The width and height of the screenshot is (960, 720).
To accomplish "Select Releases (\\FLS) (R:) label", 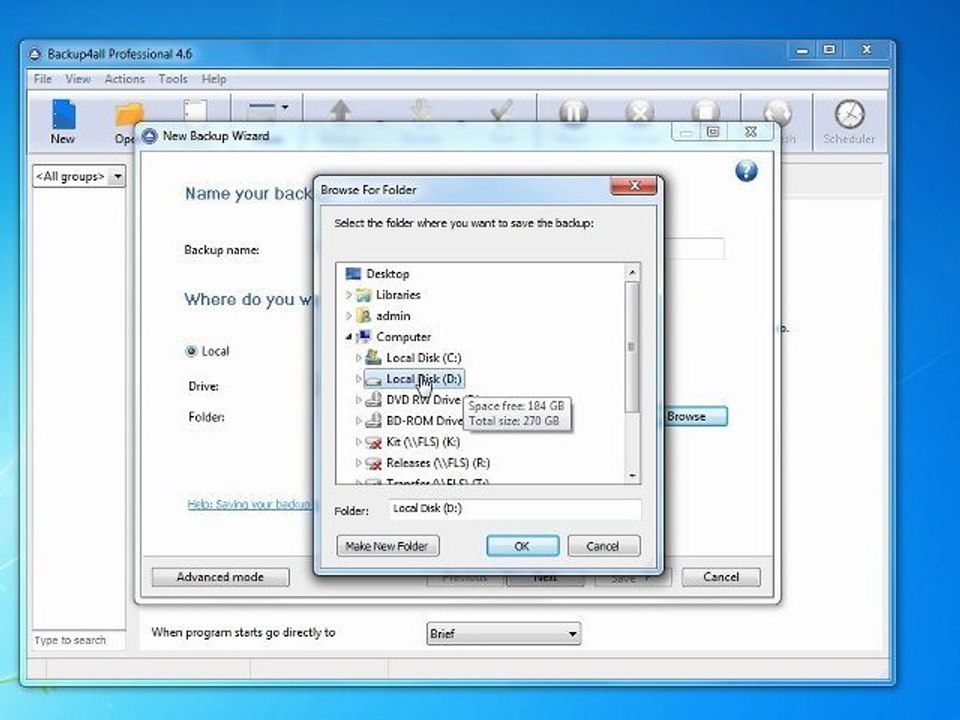I will click(438, 463).
